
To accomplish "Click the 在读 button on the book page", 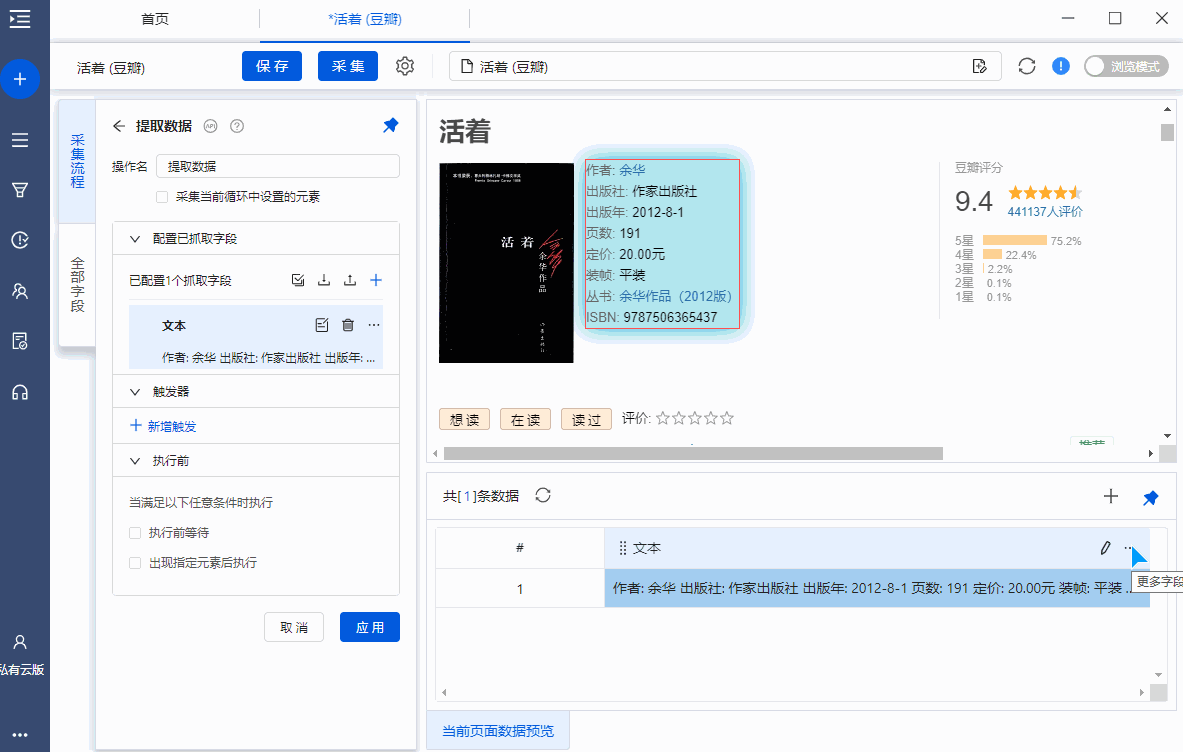I will point(525,419).
